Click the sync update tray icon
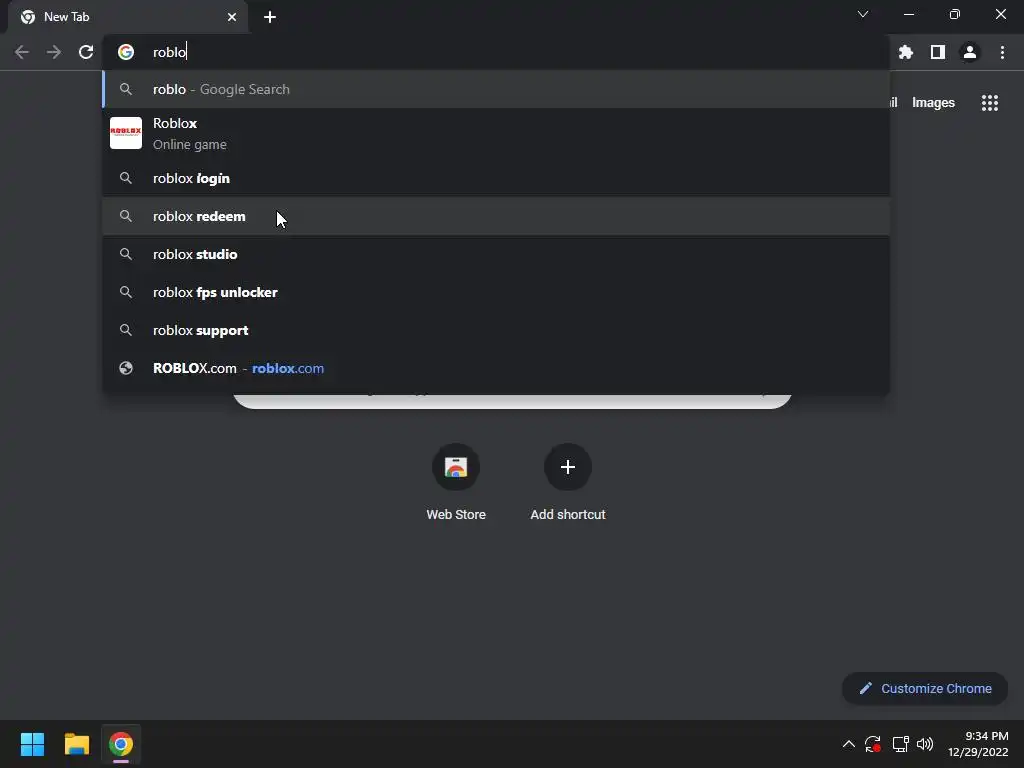This screenshot has width=1024, height=768. (x=872, y=744)
